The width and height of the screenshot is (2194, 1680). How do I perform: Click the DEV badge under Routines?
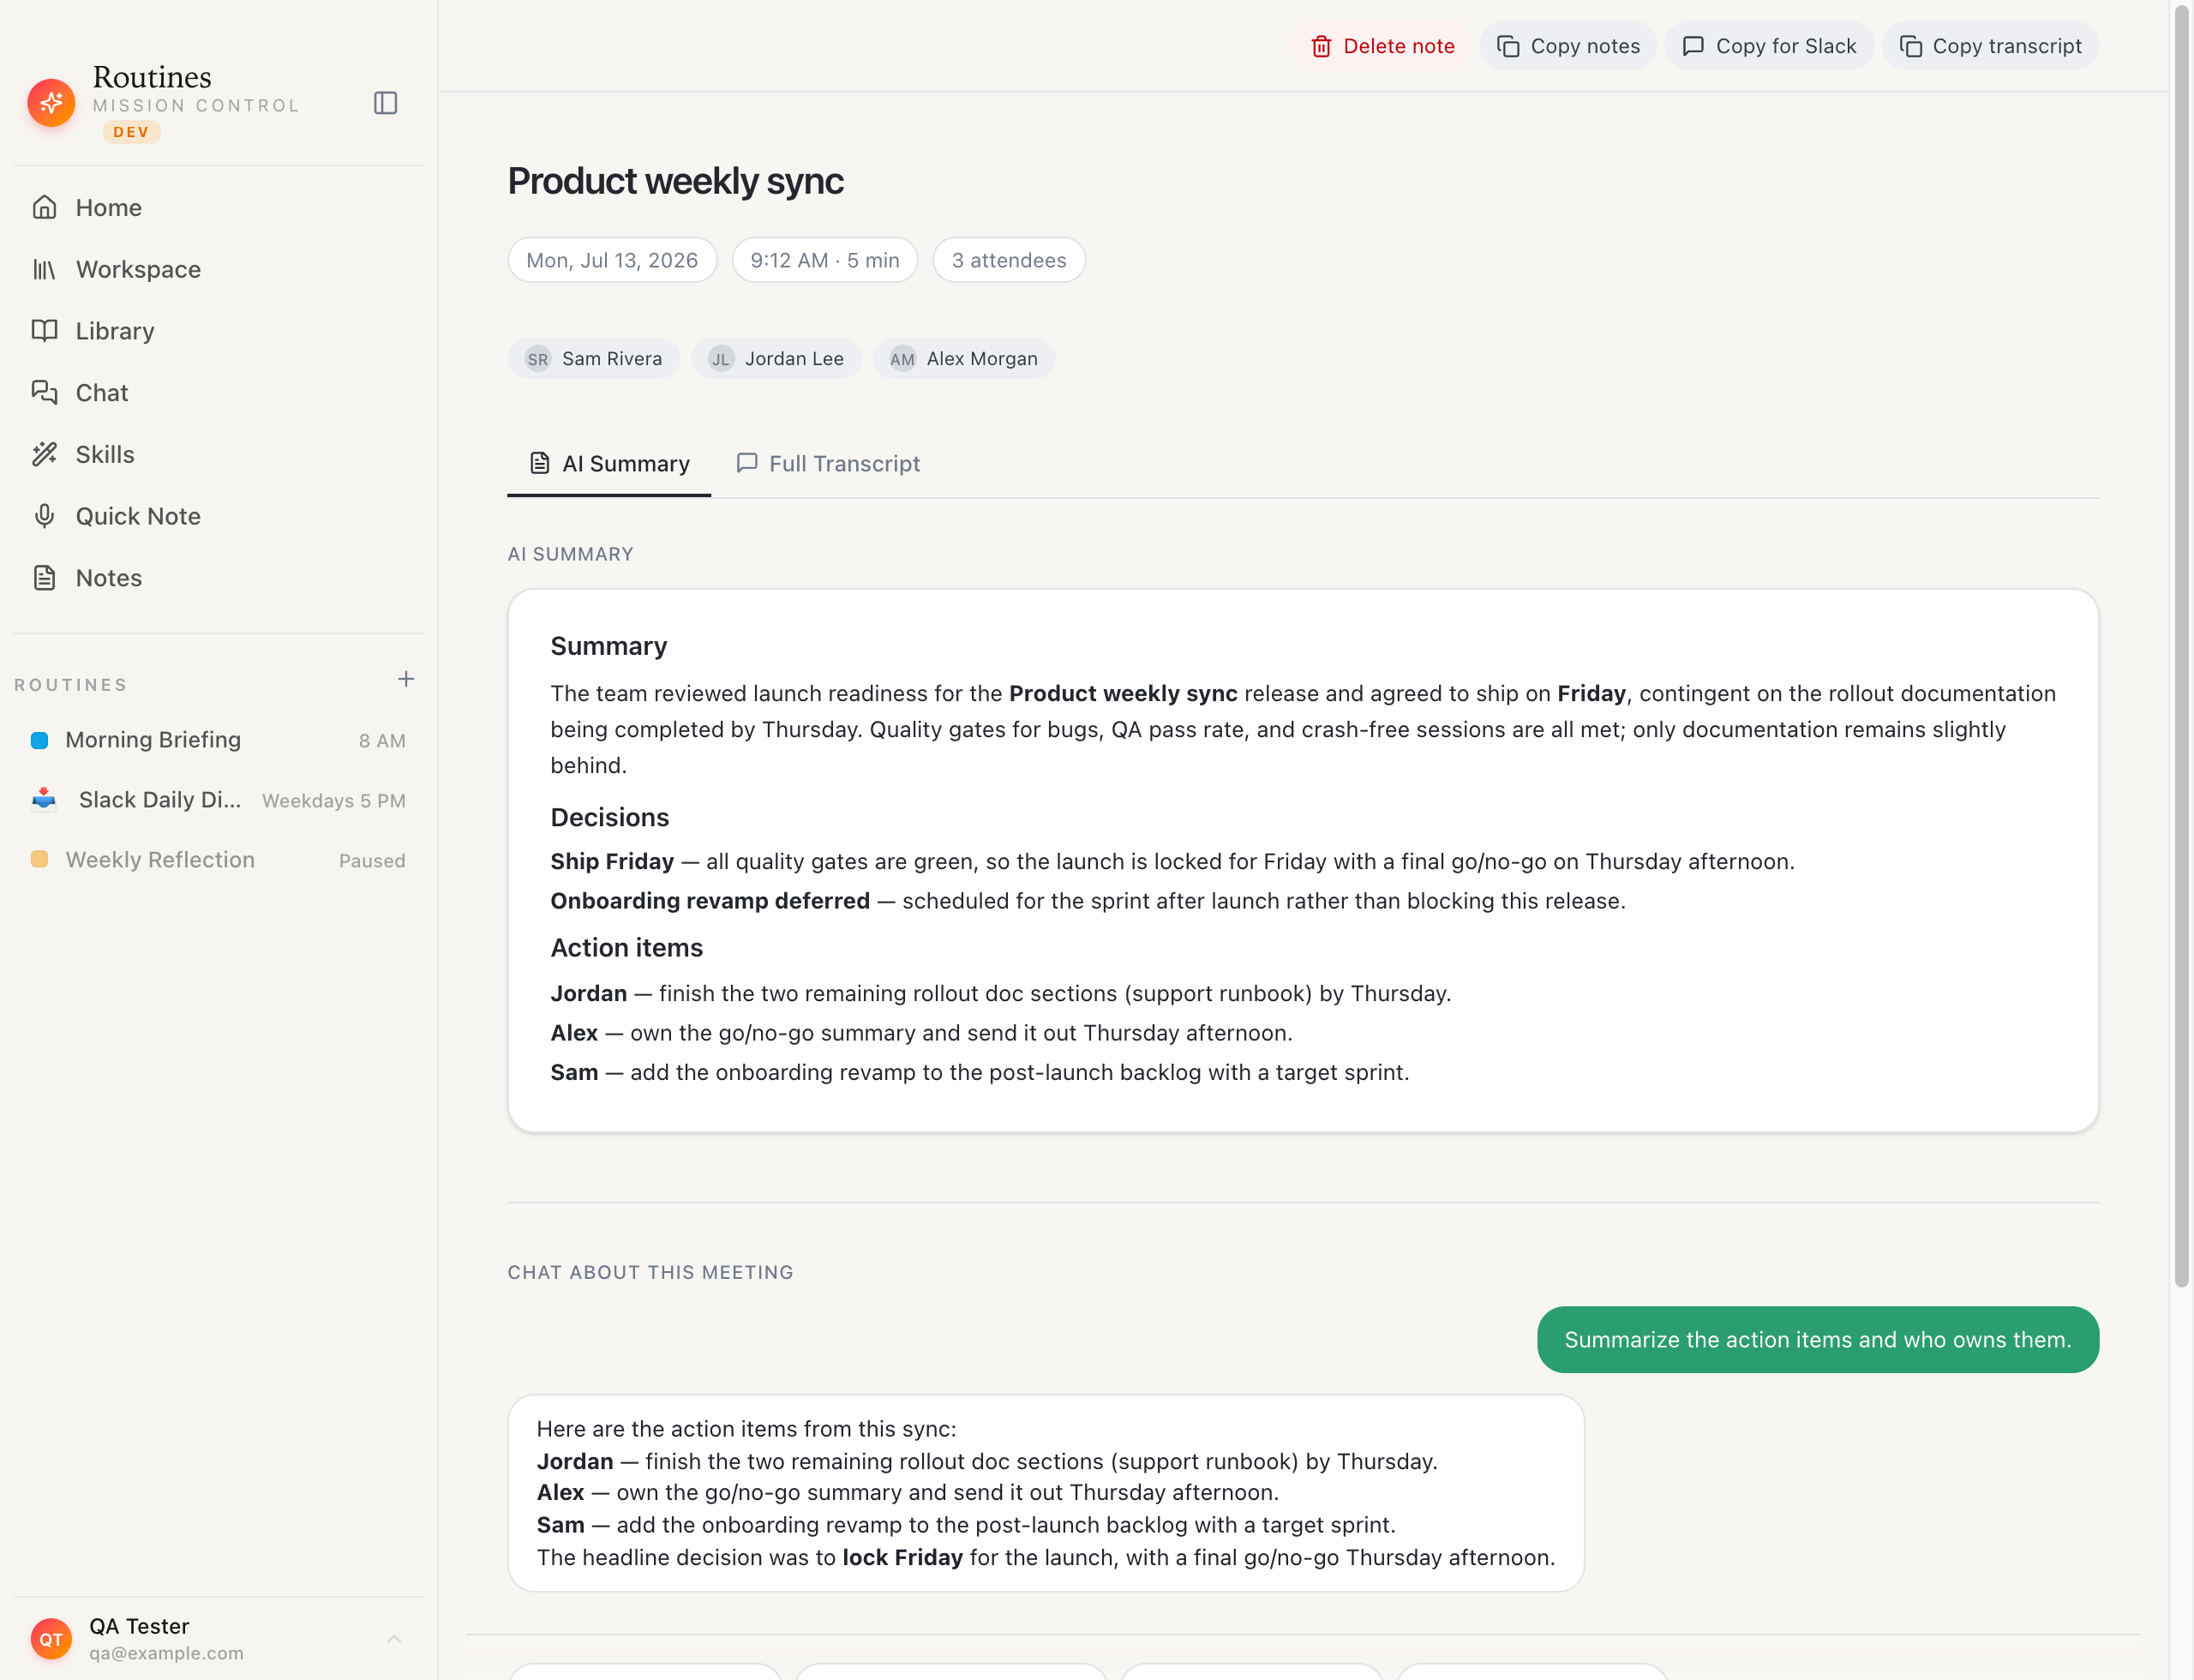pos(131,132)
